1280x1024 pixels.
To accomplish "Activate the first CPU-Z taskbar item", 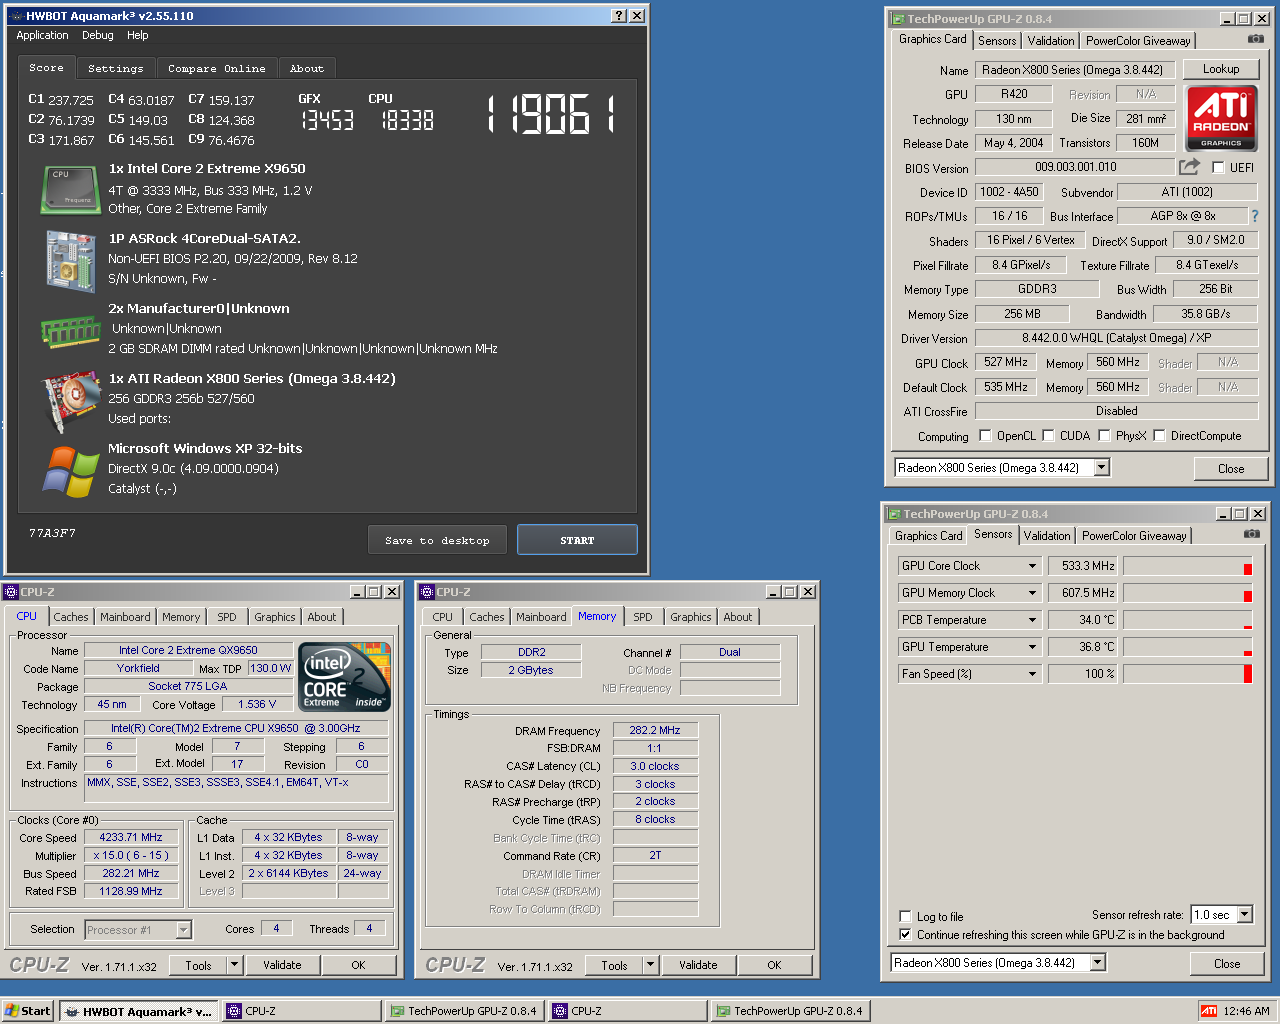I will tap(301, 1011).
